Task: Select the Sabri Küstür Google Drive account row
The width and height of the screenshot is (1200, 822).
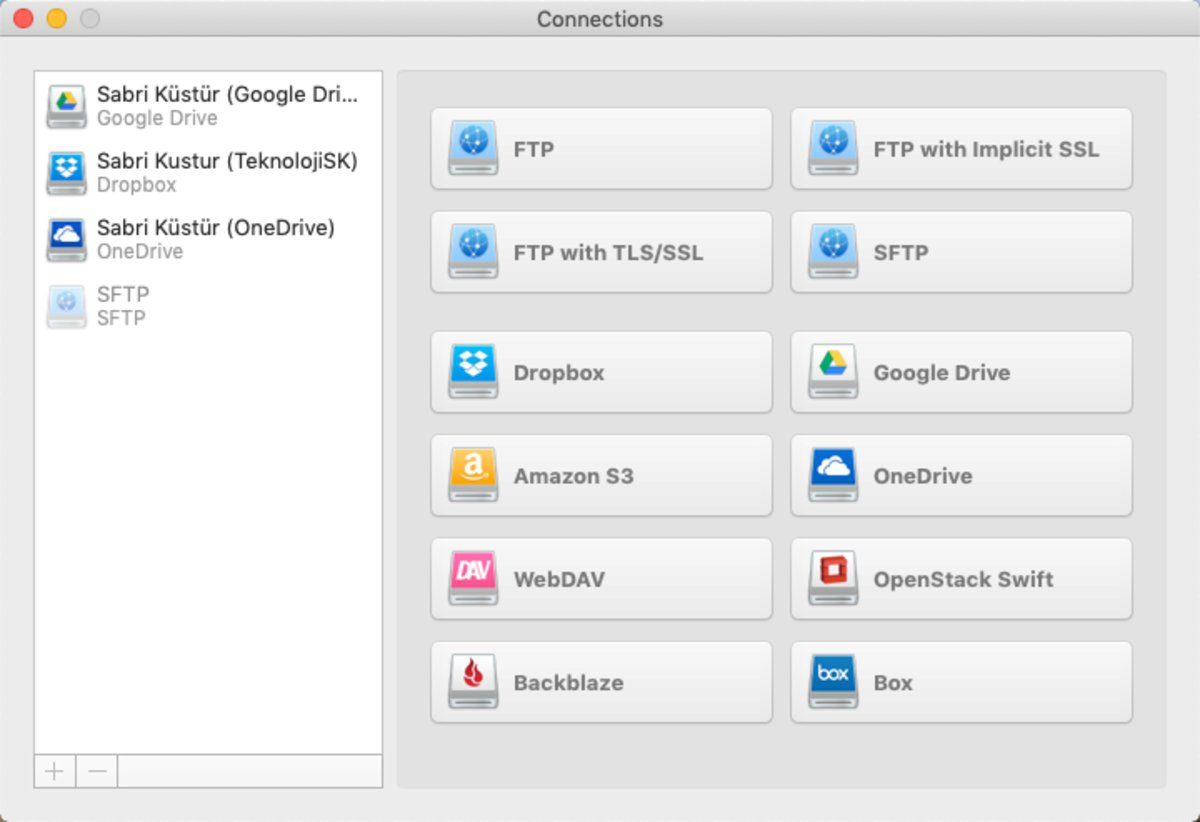Action: click(208, 106)
